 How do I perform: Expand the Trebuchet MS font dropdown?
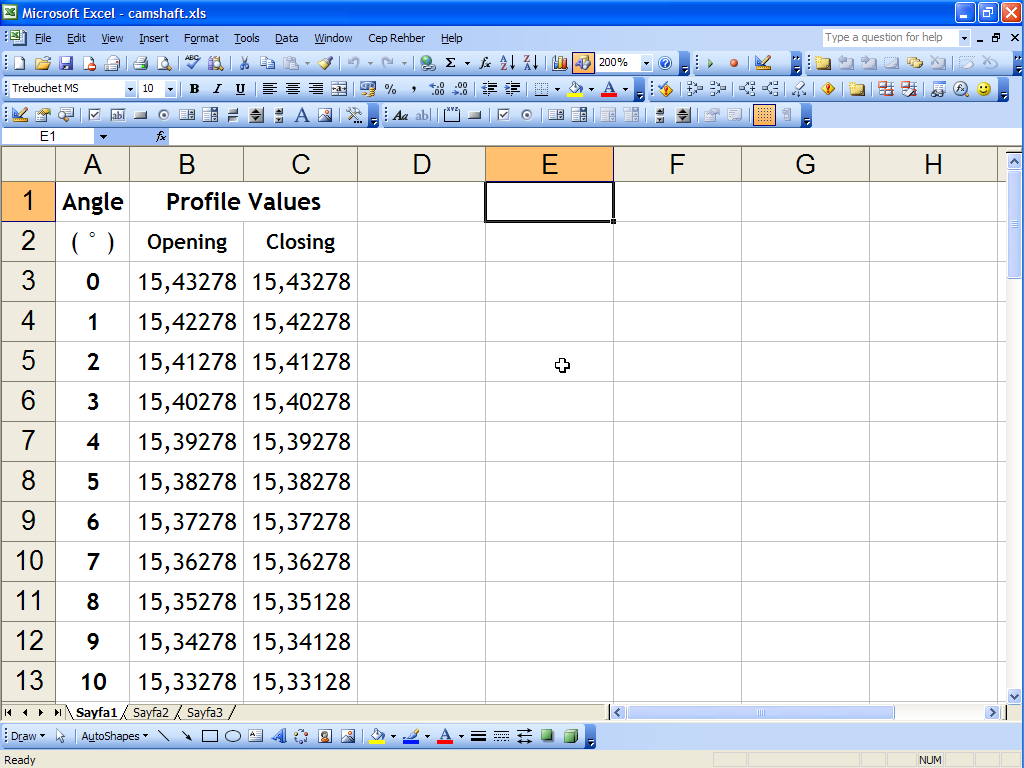point(130,89)
